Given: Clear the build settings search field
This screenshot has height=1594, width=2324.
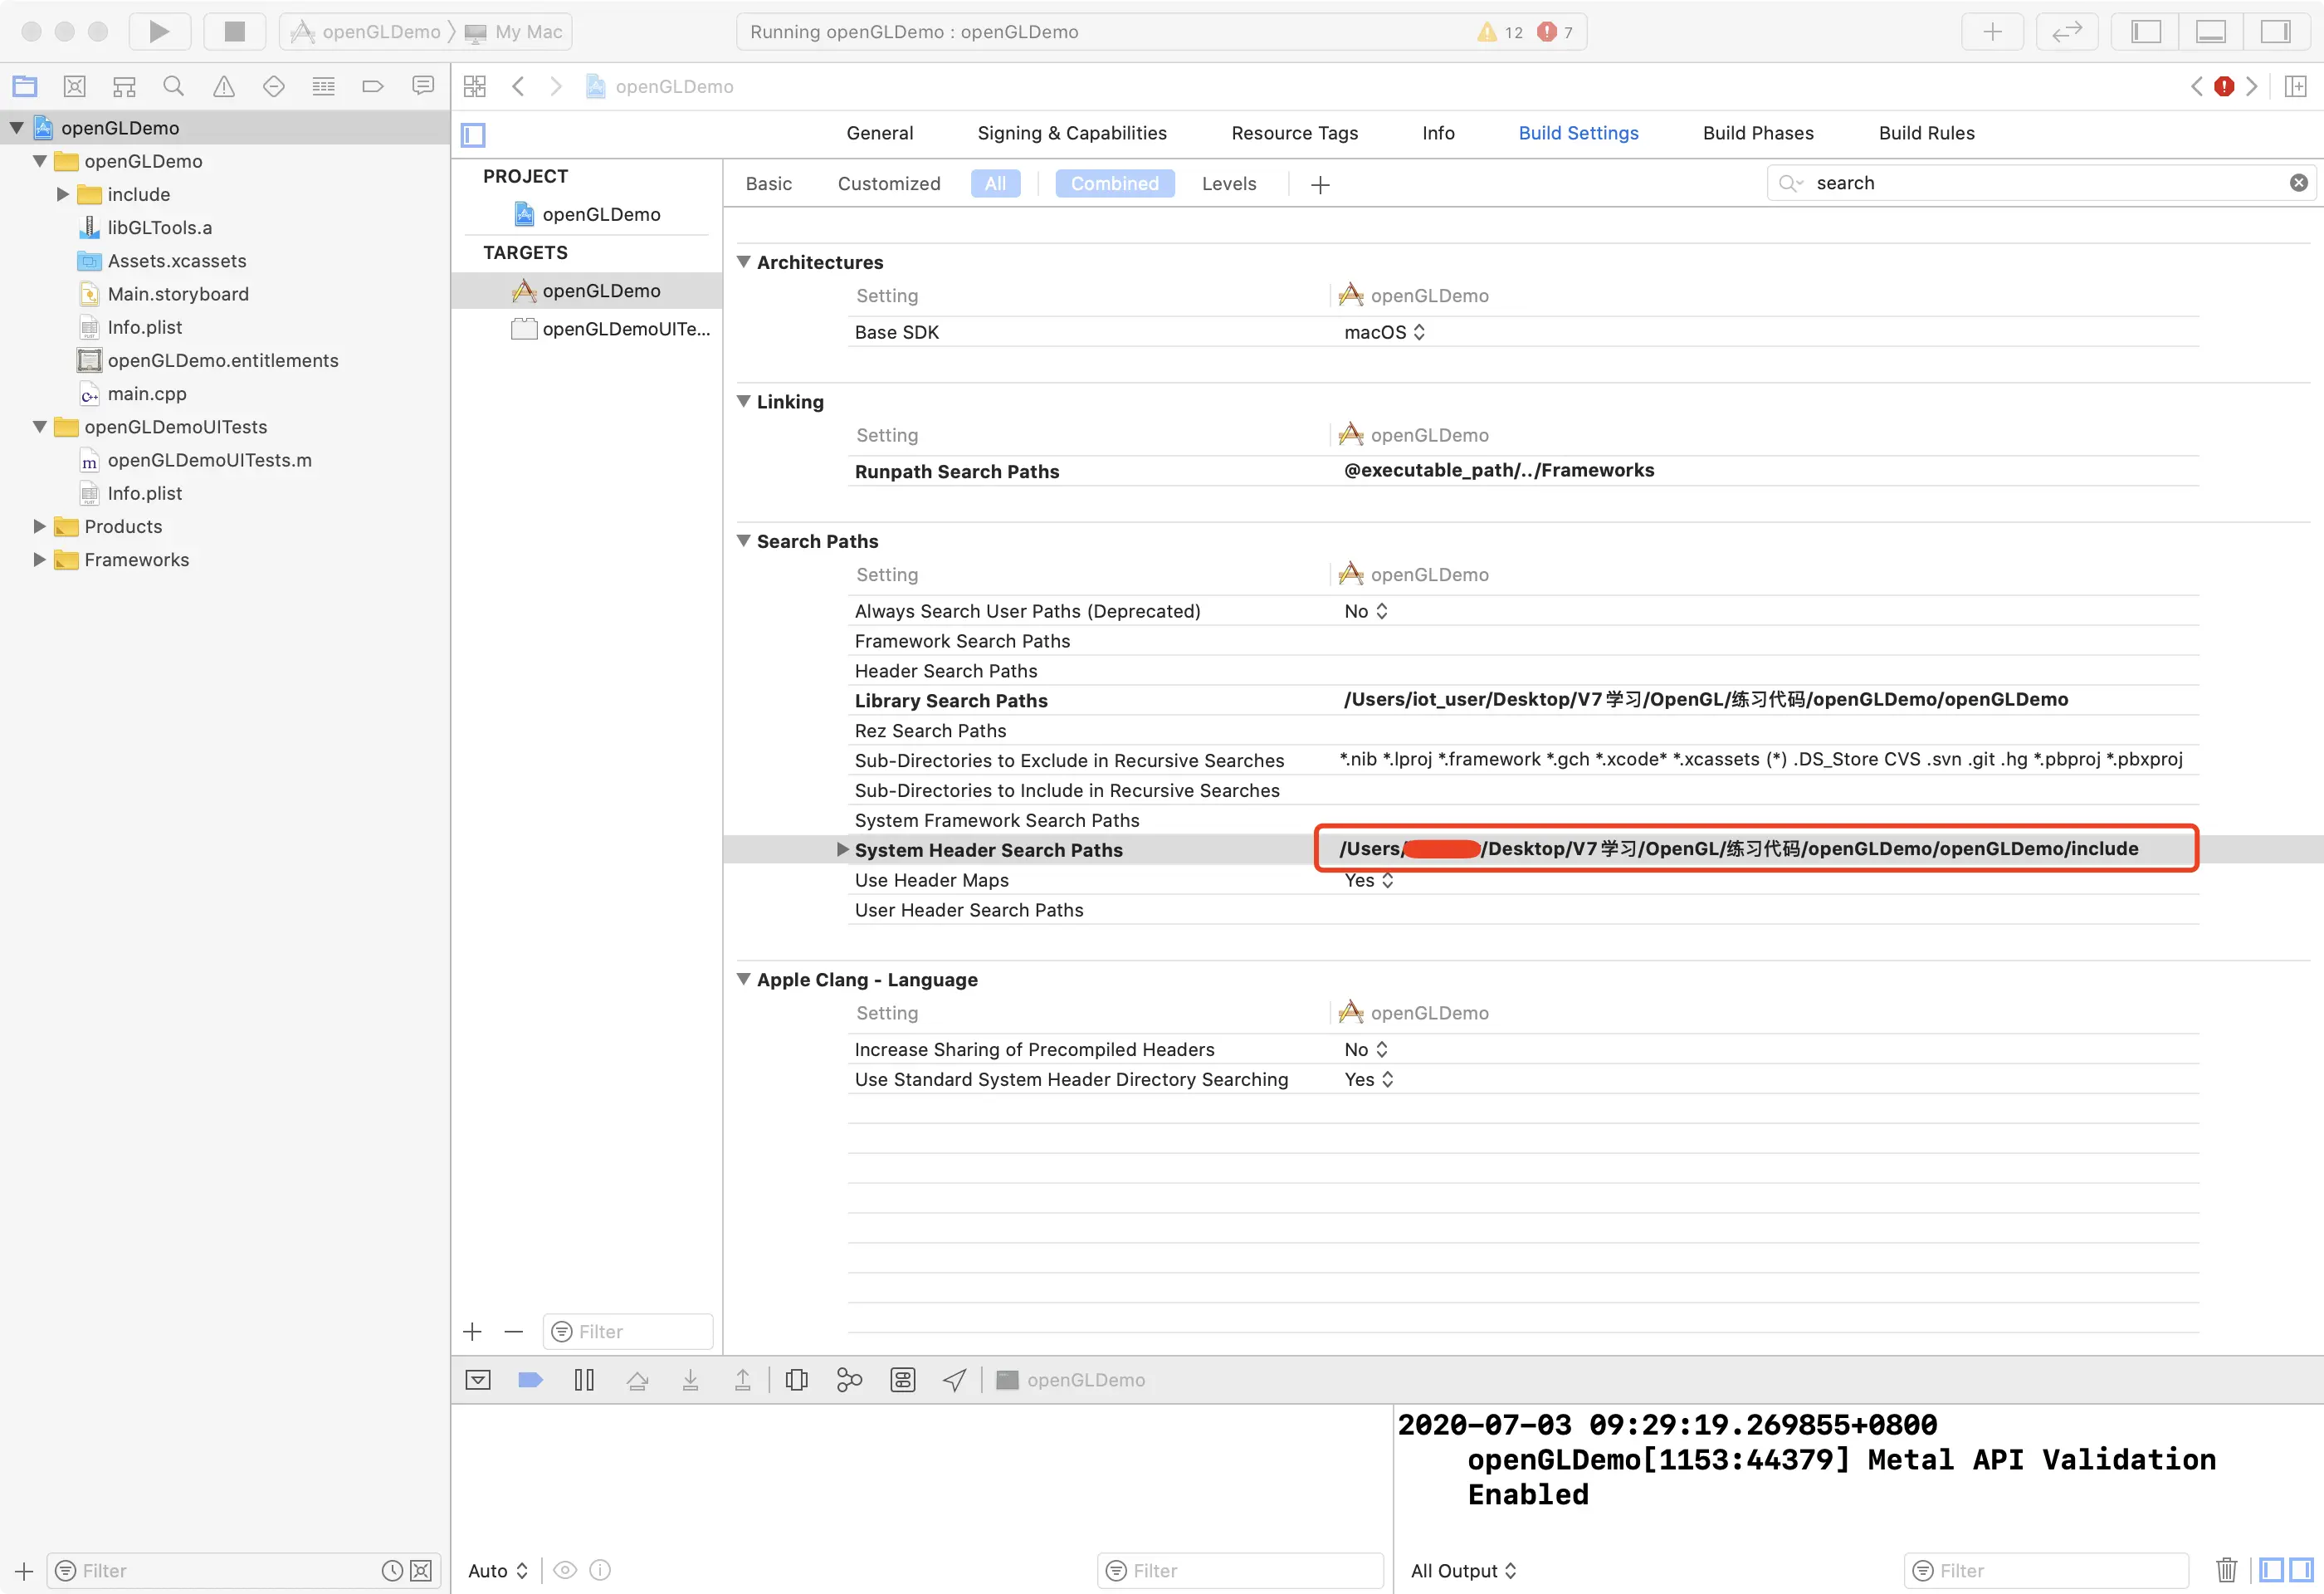Looking at the screenshot, I should (2298, 183).
